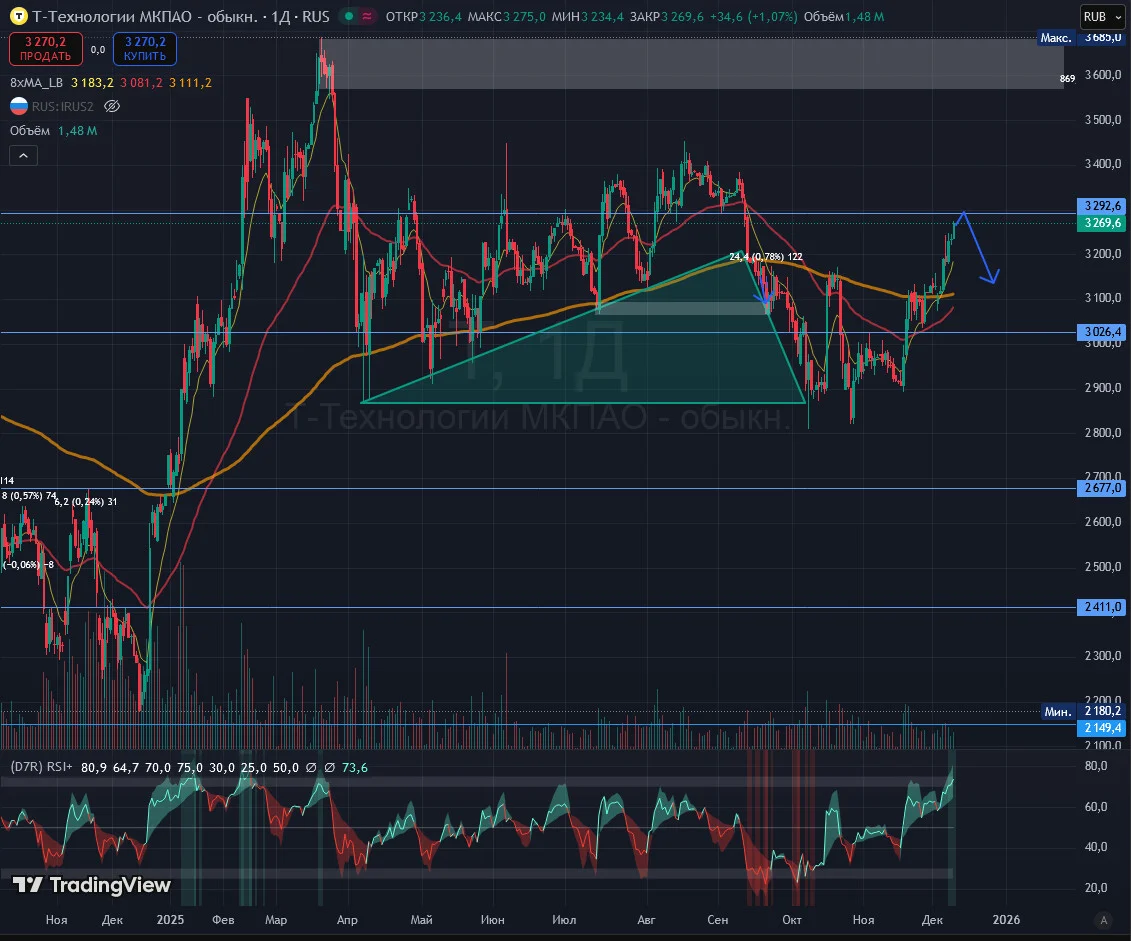Click the spread value 0,0 between buttons
Screen dimensions: 1131x941
coord(97,50)
